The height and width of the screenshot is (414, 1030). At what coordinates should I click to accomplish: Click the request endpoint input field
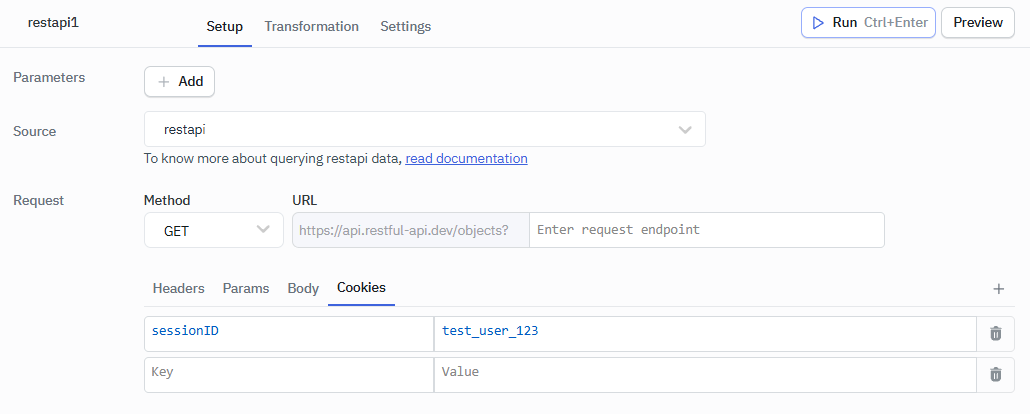[706, 230]
